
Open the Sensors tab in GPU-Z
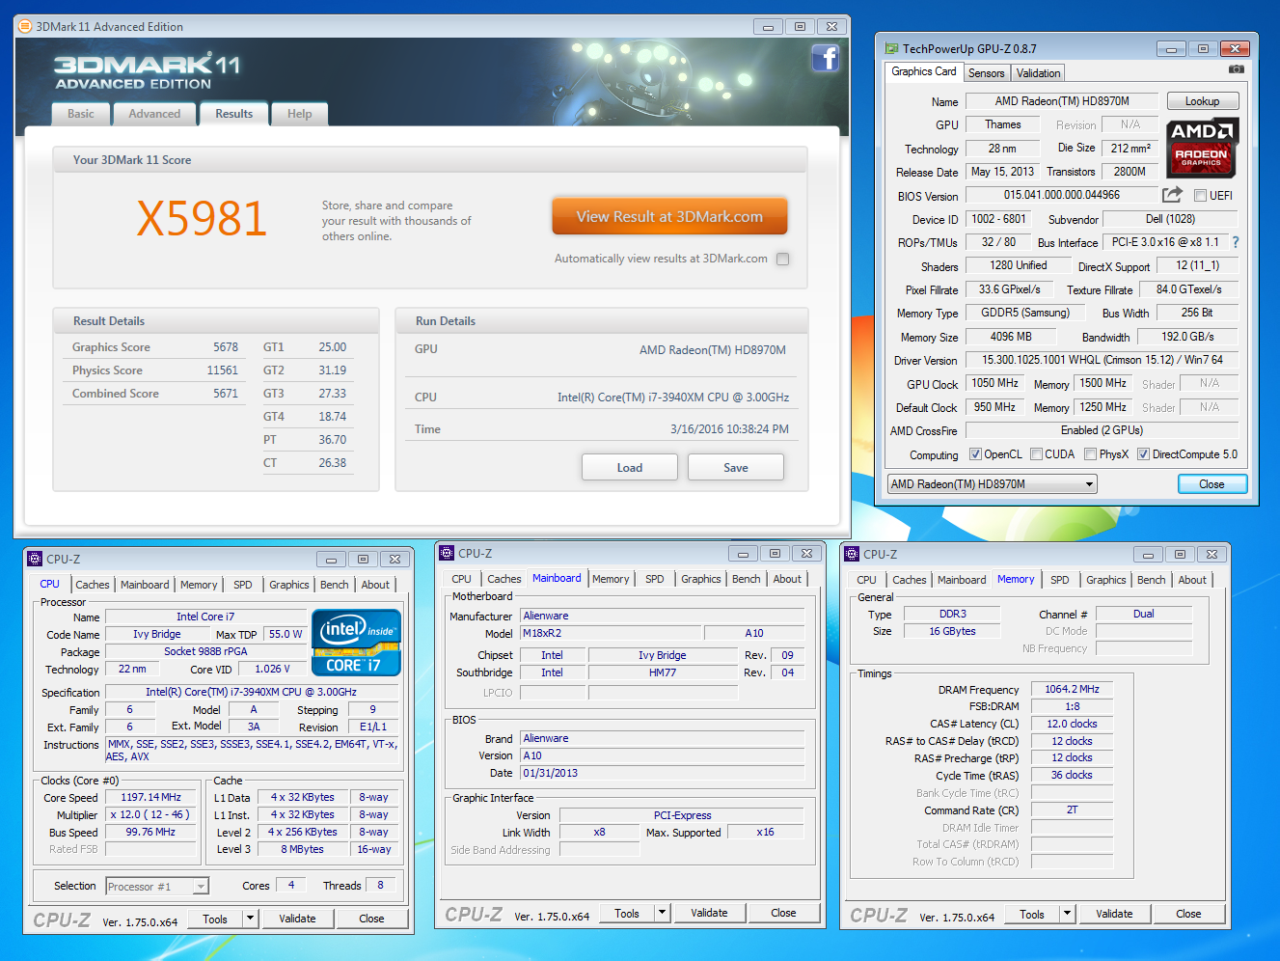click(986, 73)
